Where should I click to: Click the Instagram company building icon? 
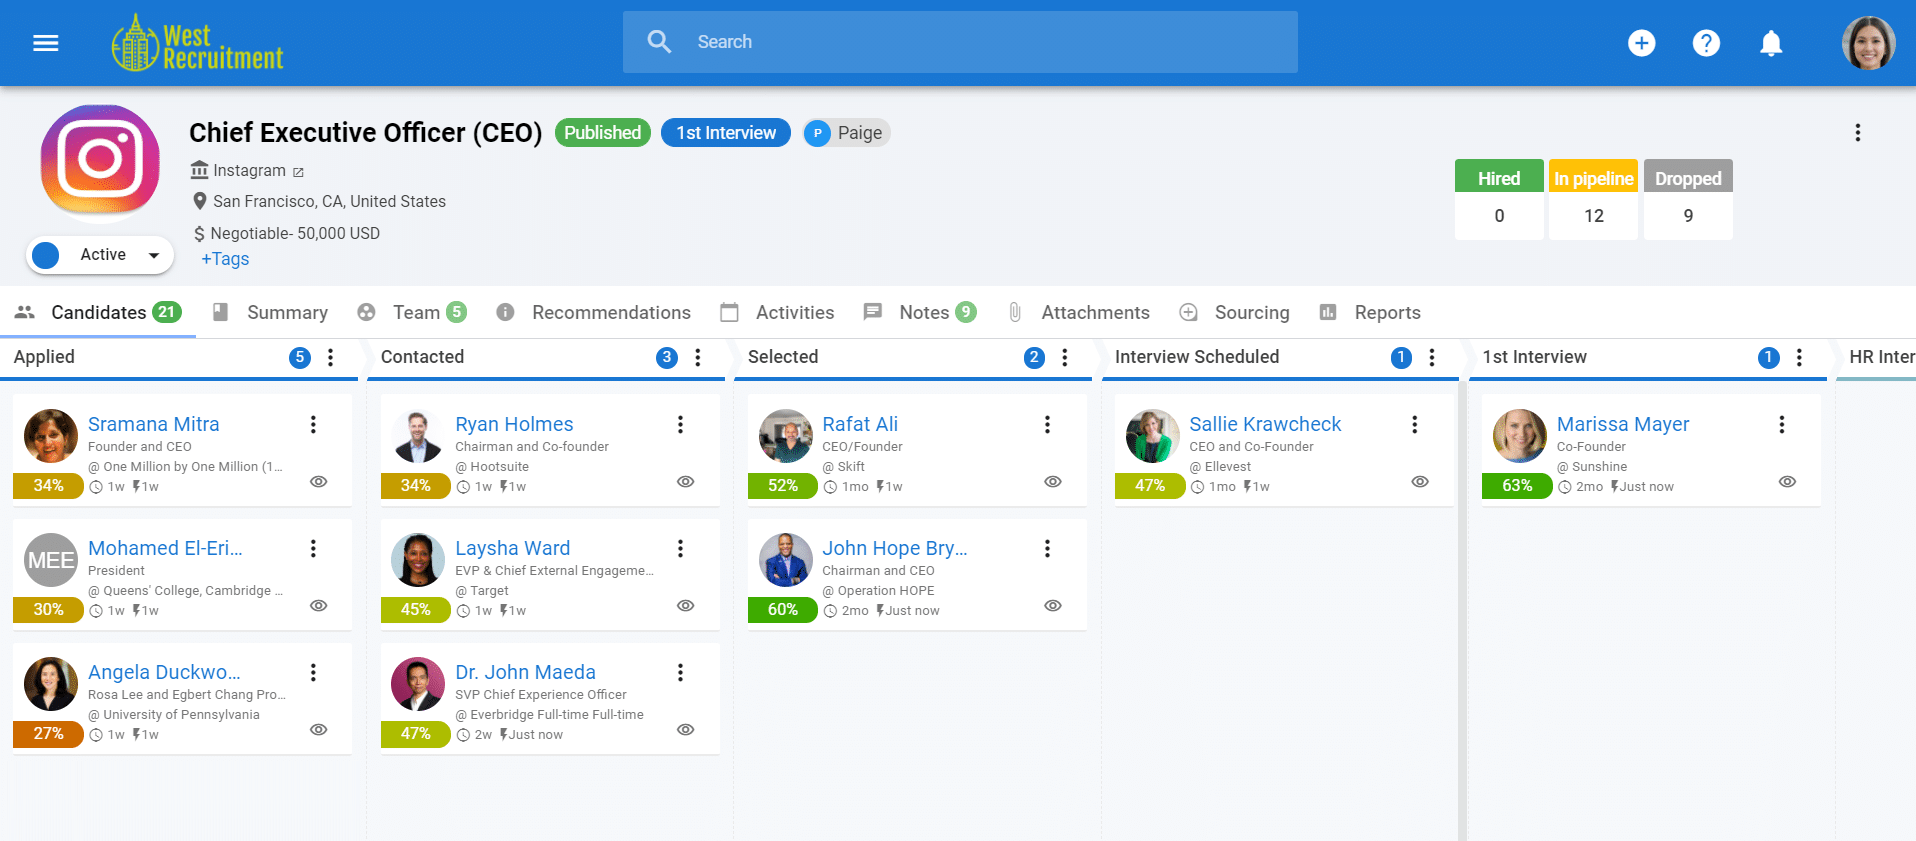coord(200,170)
